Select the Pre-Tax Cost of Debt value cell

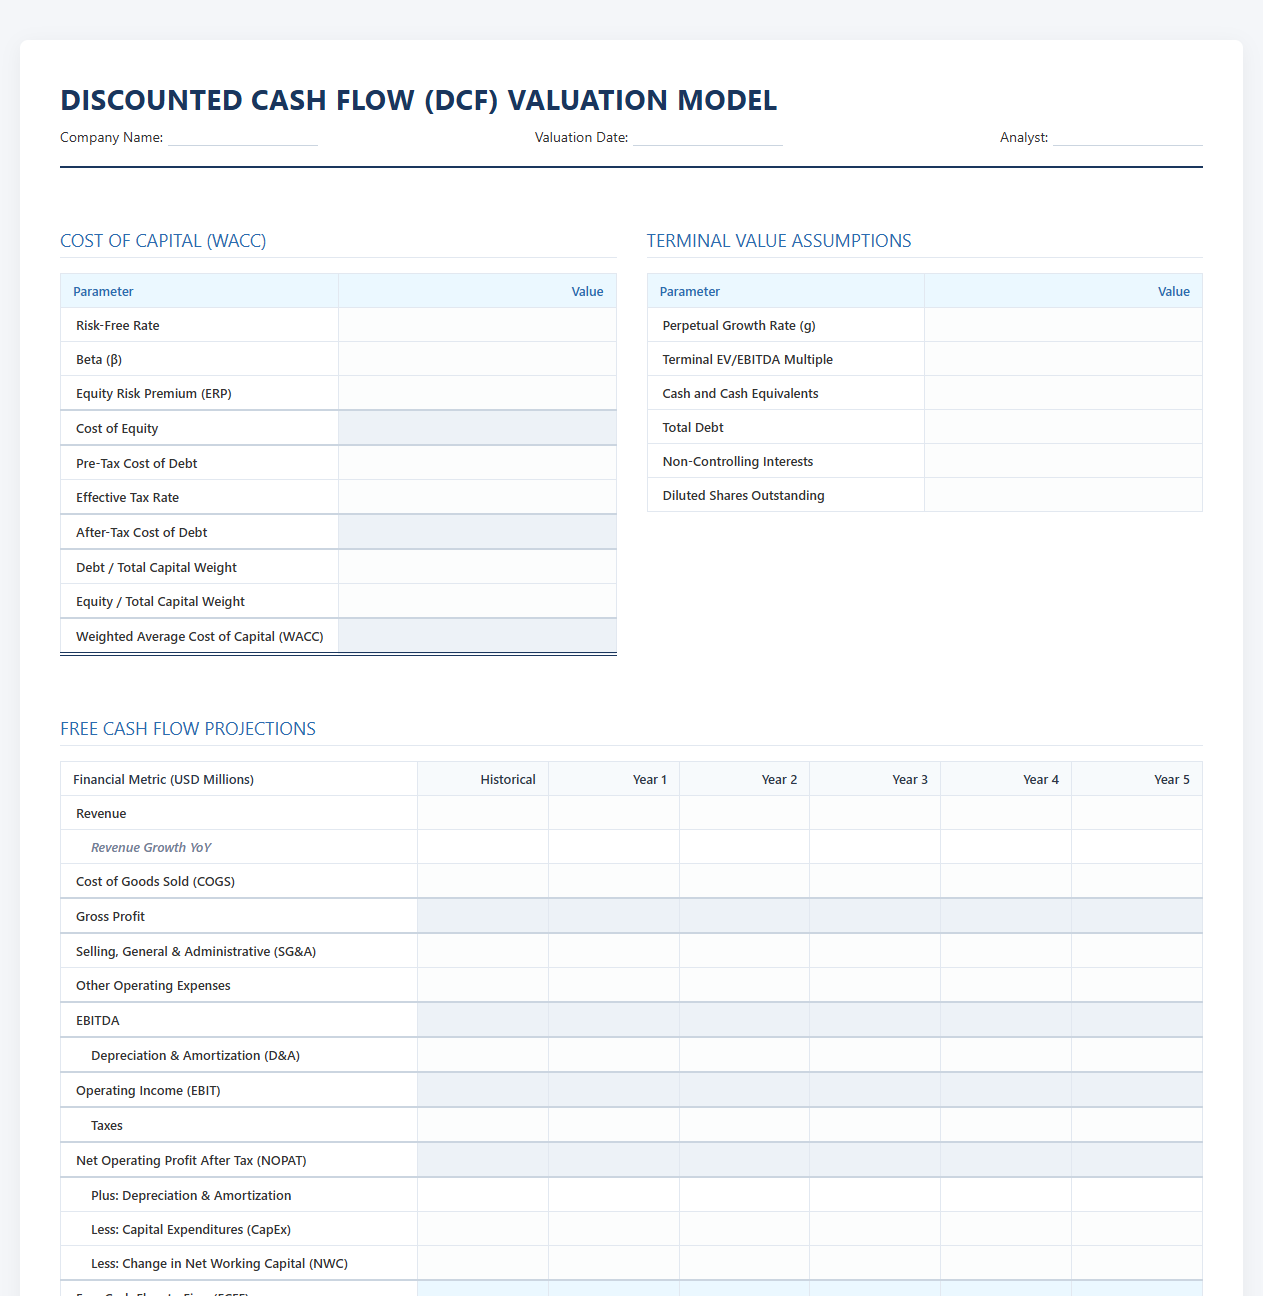coord(477,463)
